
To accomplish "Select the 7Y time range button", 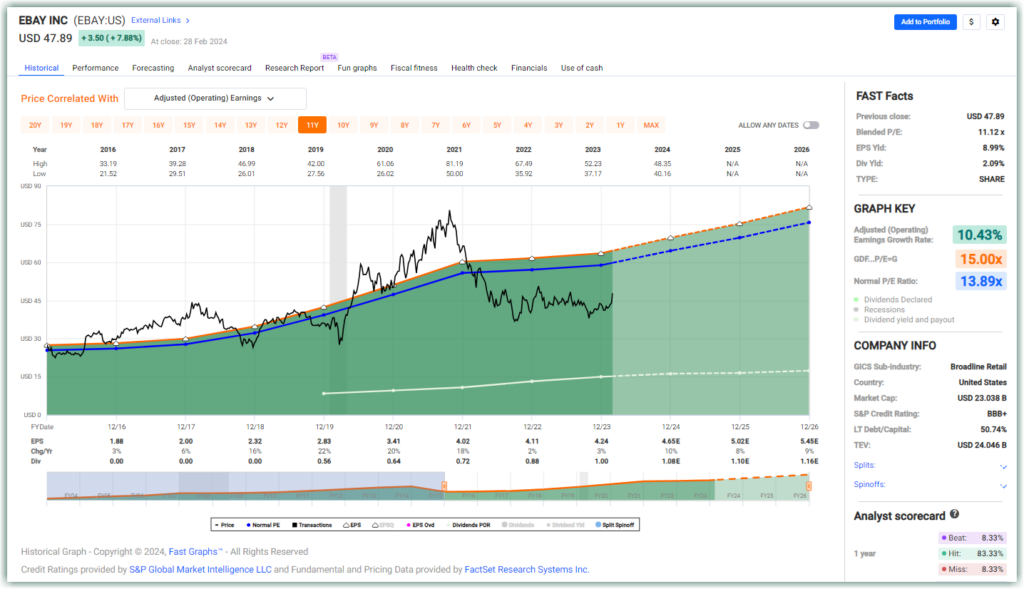I will click(436, 125).
